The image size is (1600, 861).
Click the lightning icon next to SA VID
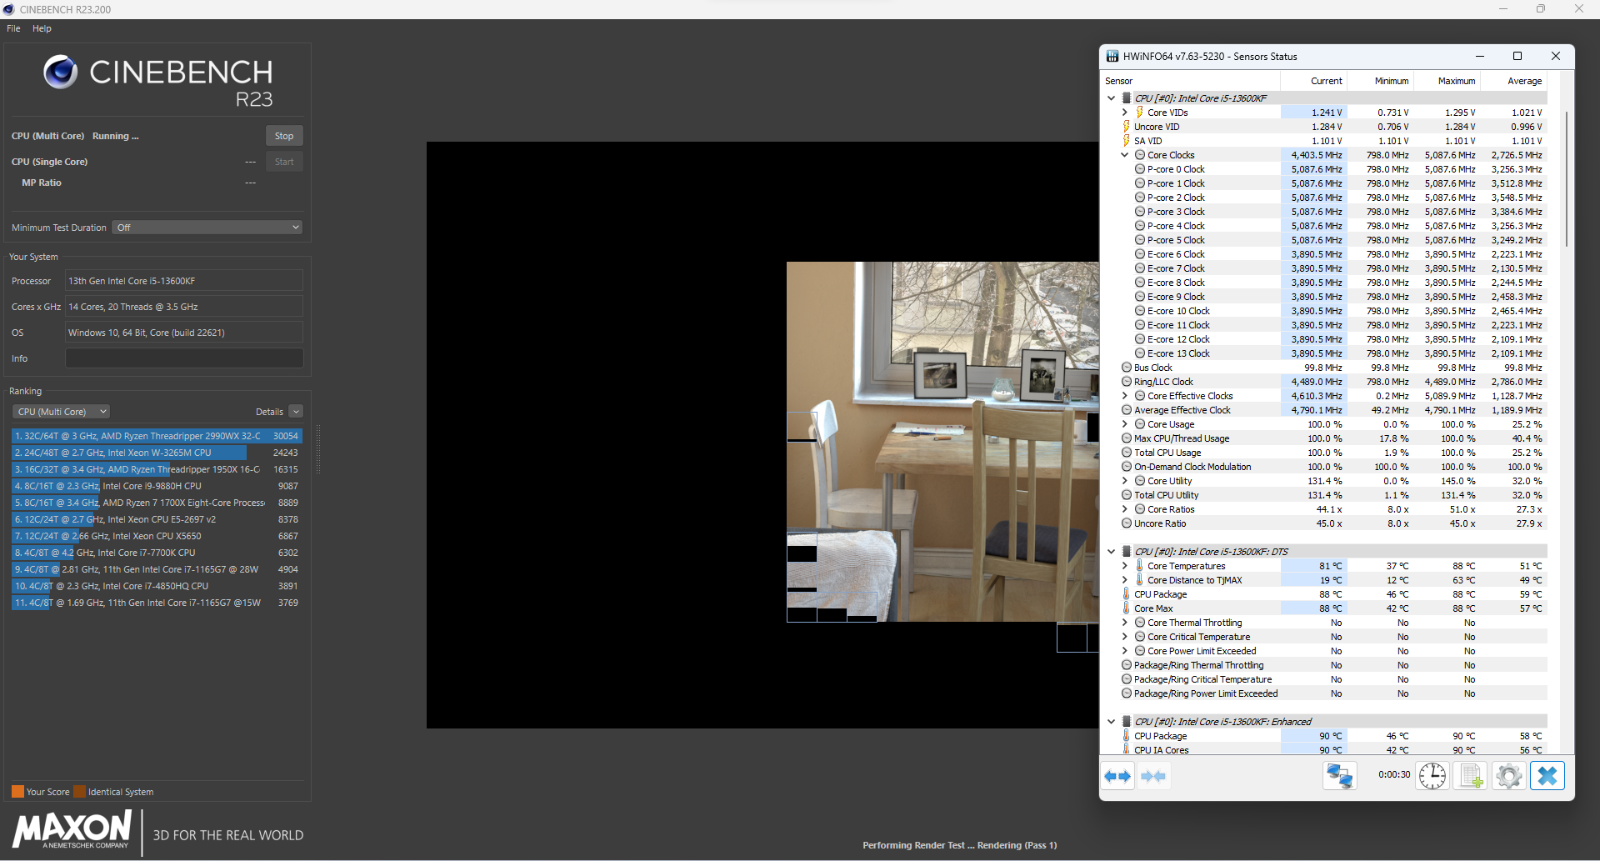pyautogui.click(x=1126, y=141)
